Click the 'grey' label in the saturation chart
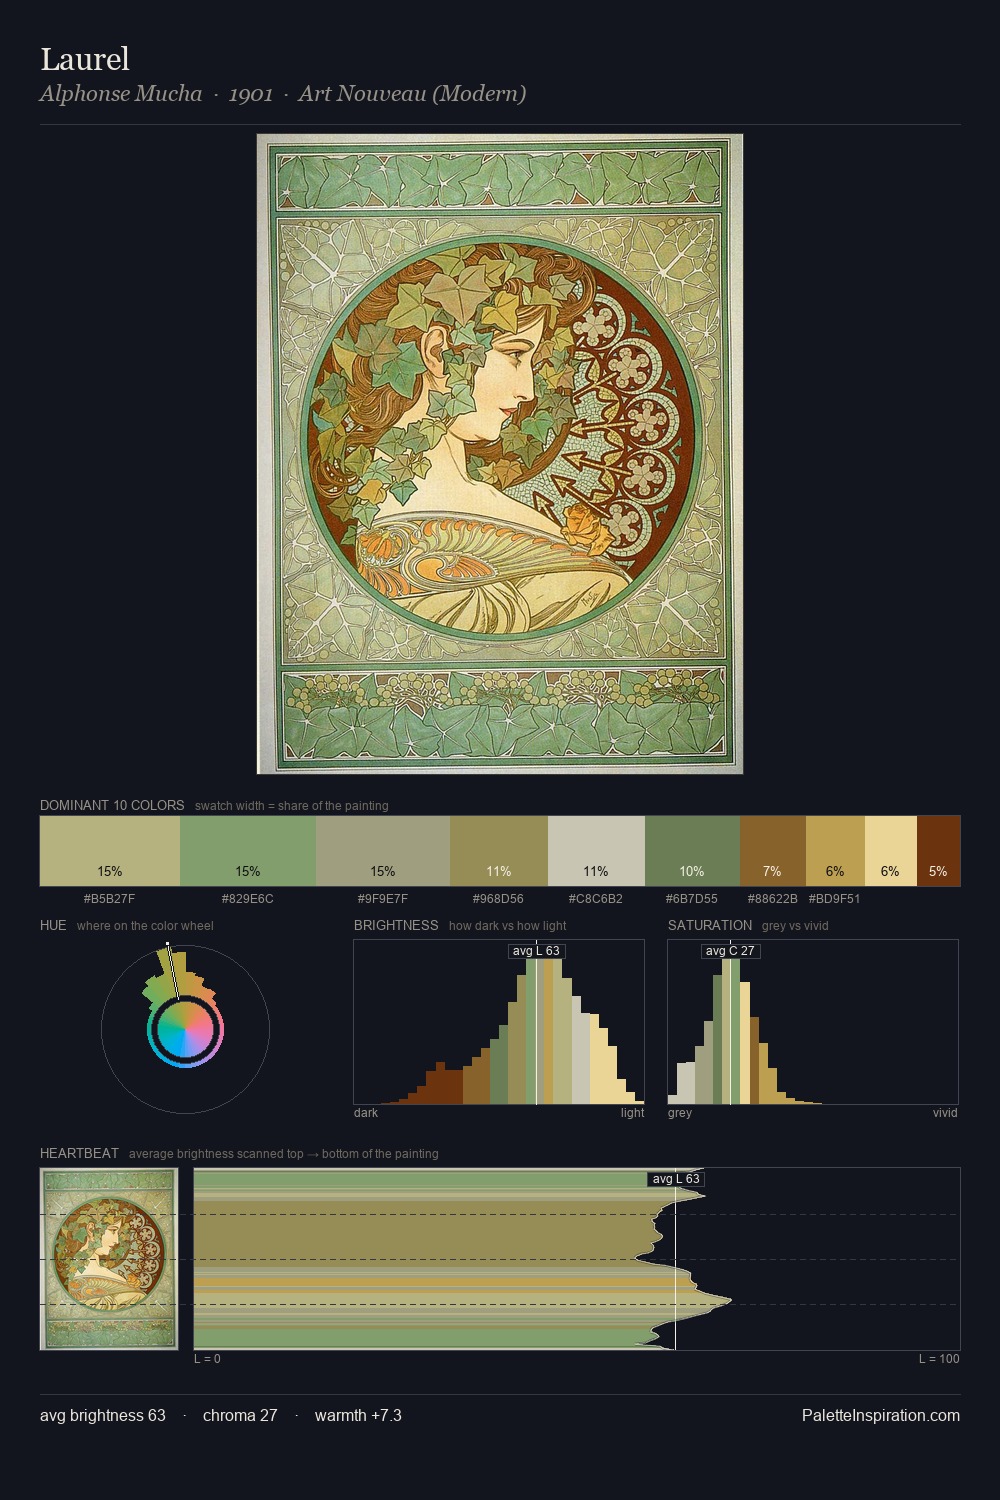Screen dimensions: 1000x1500 [x=680, y=1113]
